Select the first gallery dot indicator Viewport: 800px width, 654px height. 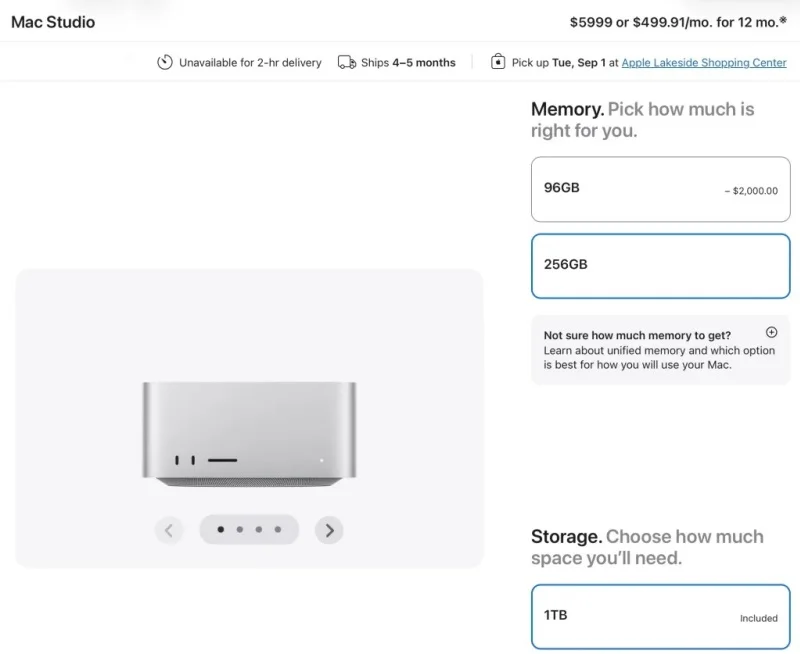(x=220, y=530)
